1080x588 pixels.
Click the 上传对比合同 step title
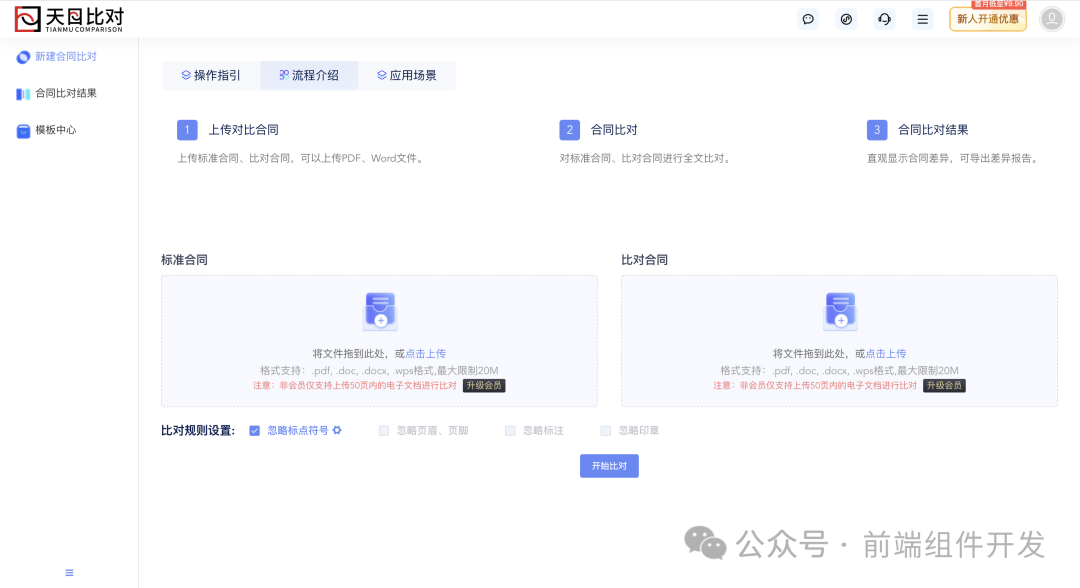(244, 129)
